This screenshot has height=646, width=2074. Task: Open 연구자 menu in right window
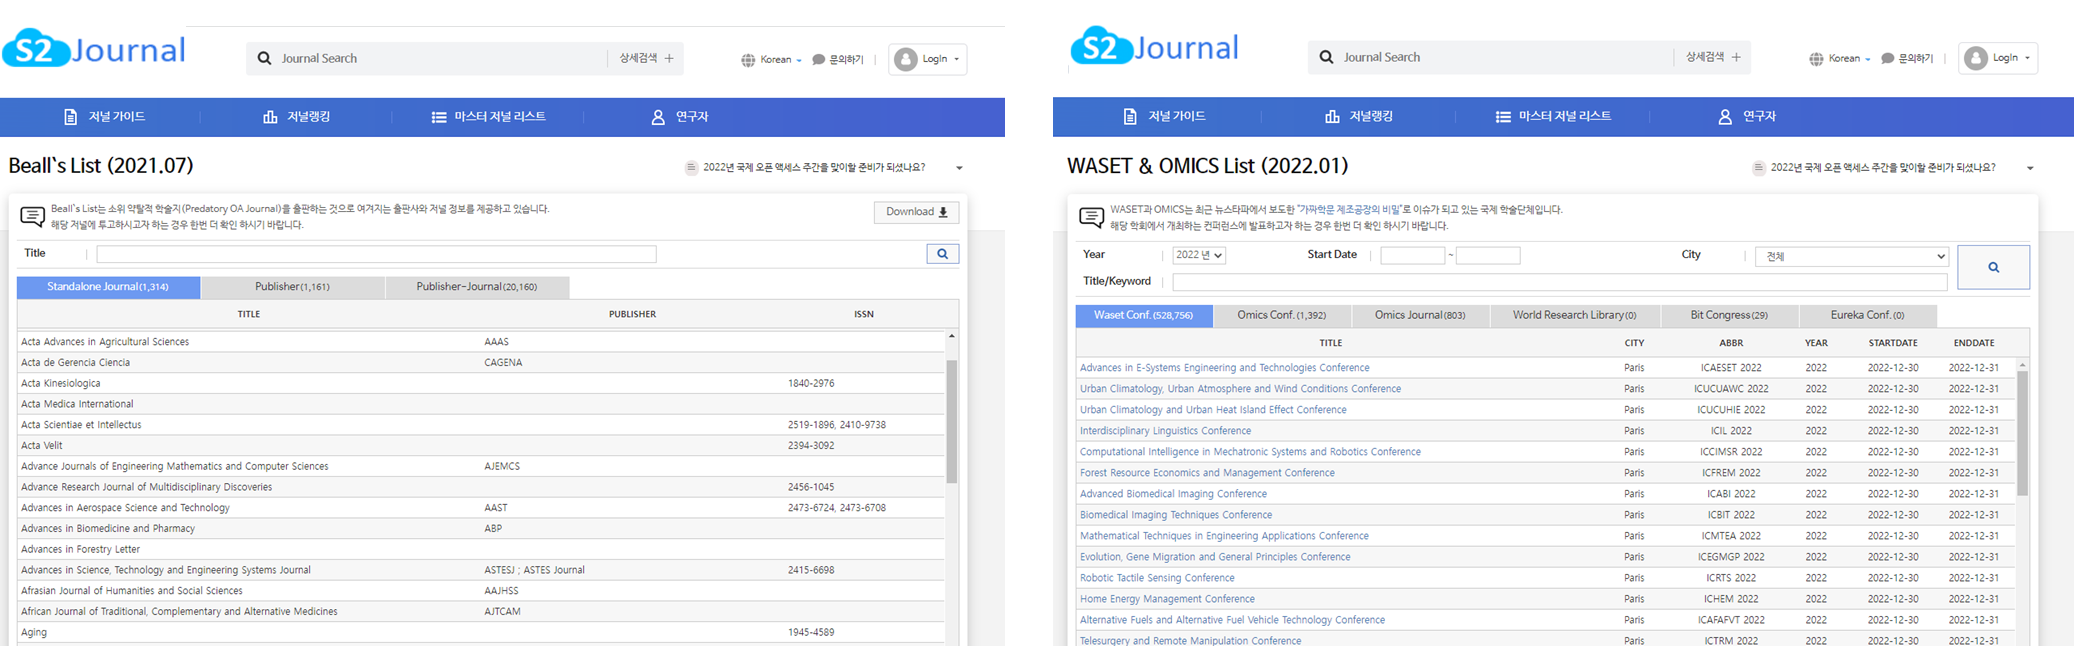(1747, 116)
